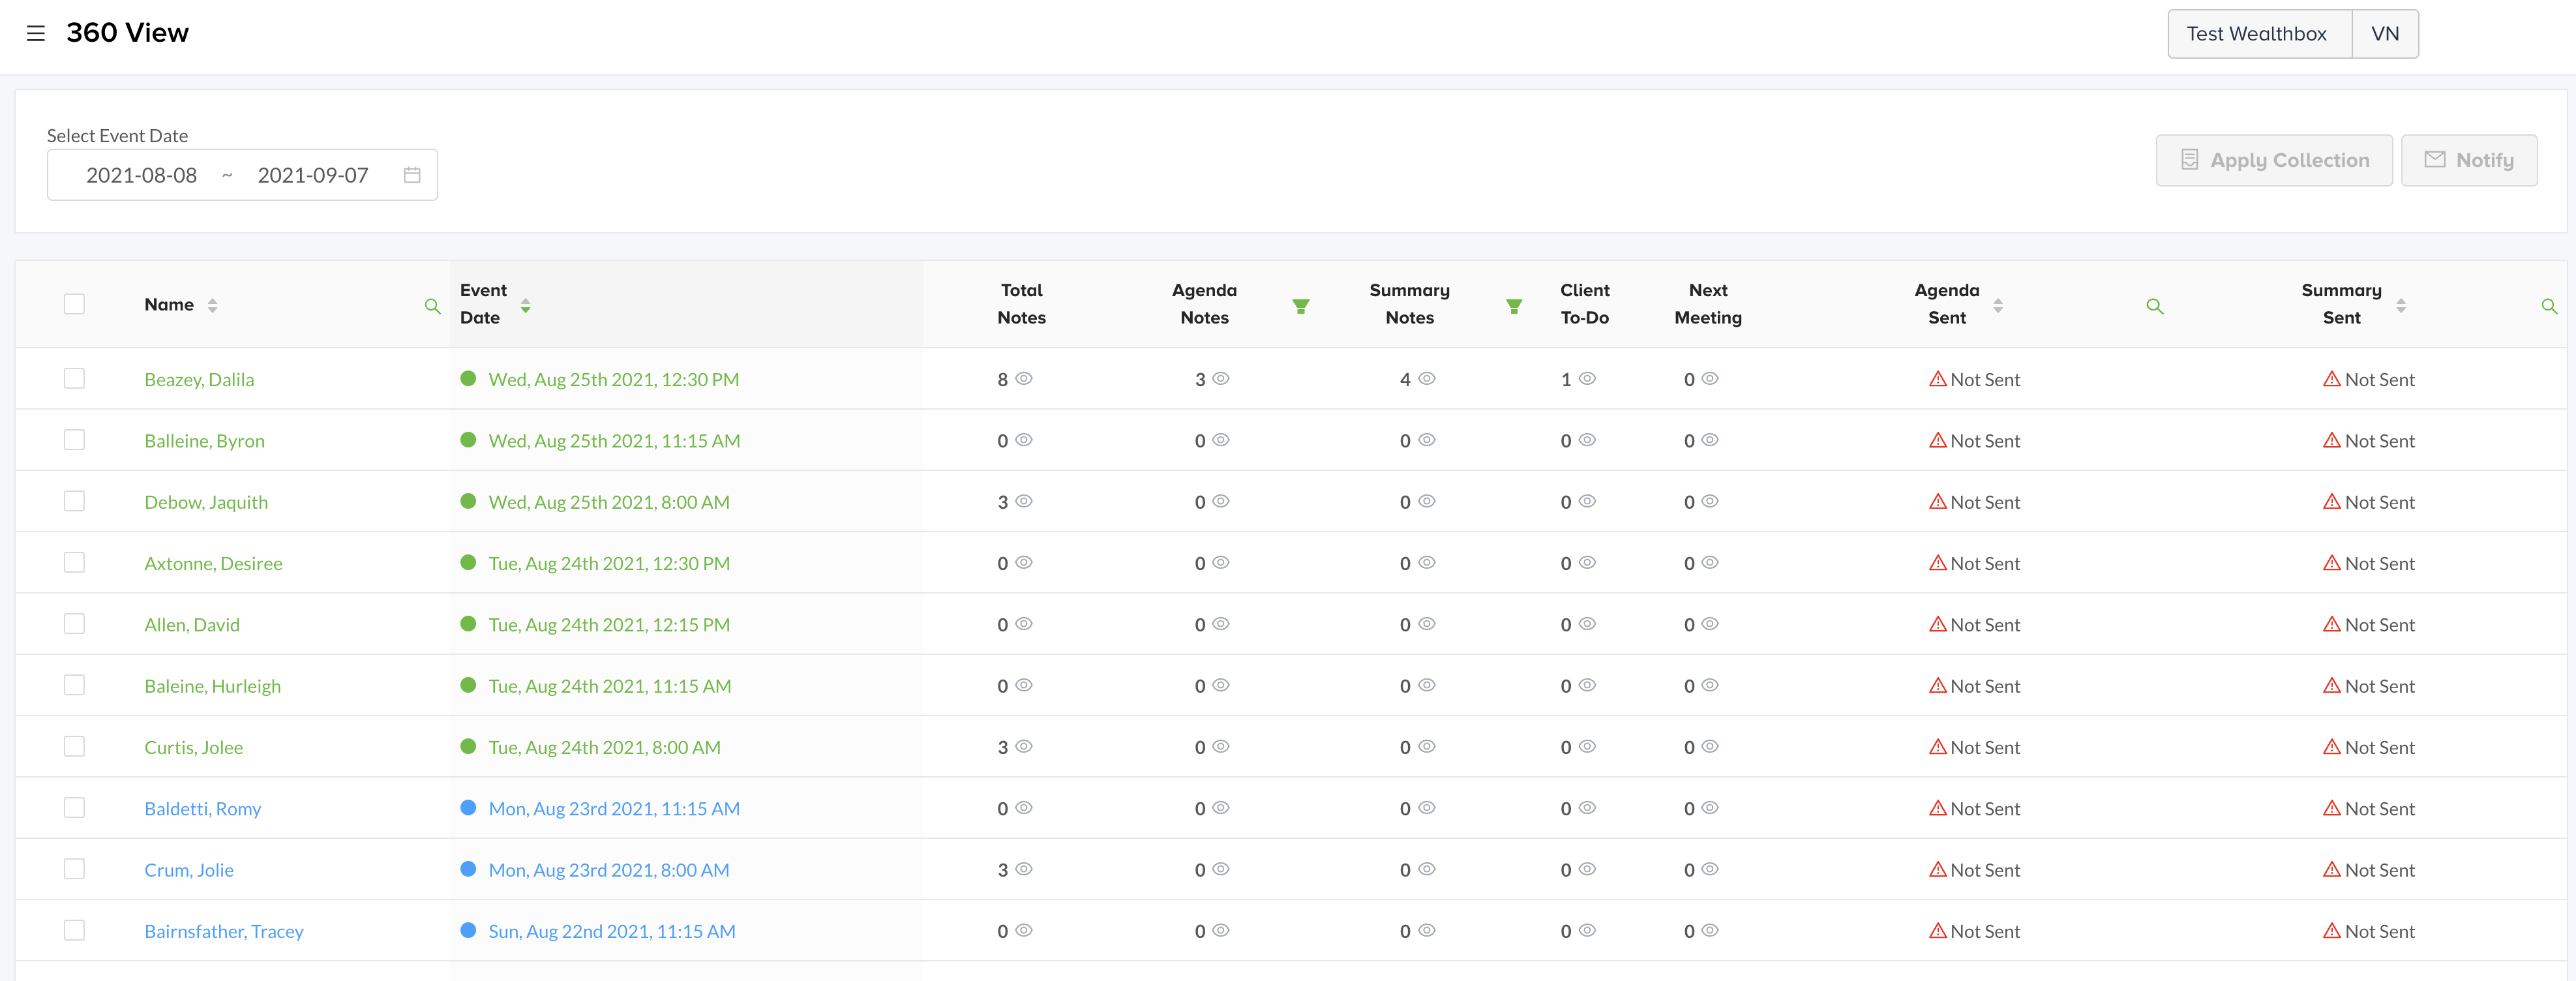Click the Apply Collection button
The width and height of the screenshot is (2576, 981).
pos(2273,160)
